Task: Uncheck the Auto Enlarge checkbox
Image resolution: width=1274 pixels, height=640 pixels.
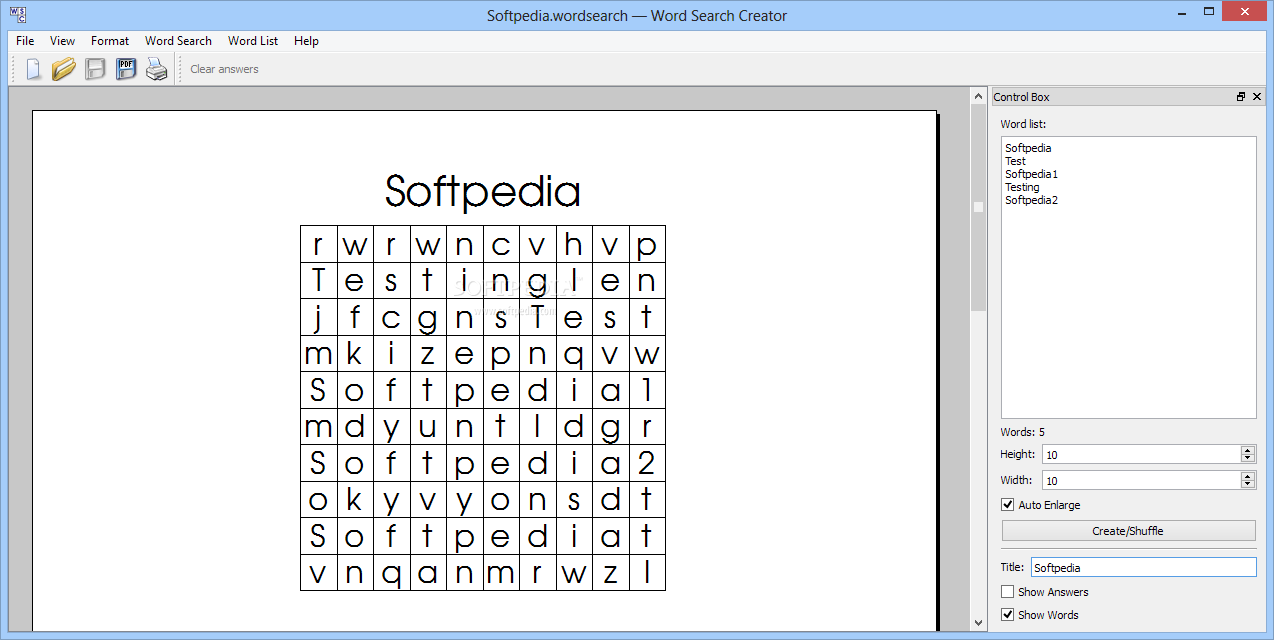Action: (x=1008, y=505)
